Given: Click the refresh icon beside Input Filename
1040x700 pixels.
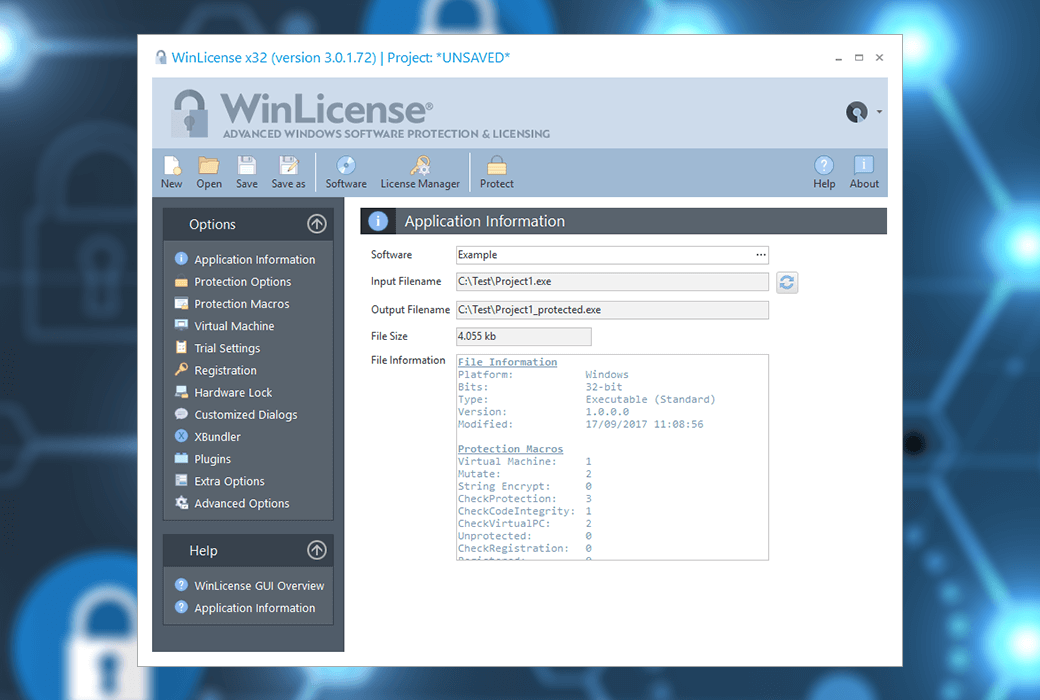Looking at the screenshot, I should tap(786, 282).
